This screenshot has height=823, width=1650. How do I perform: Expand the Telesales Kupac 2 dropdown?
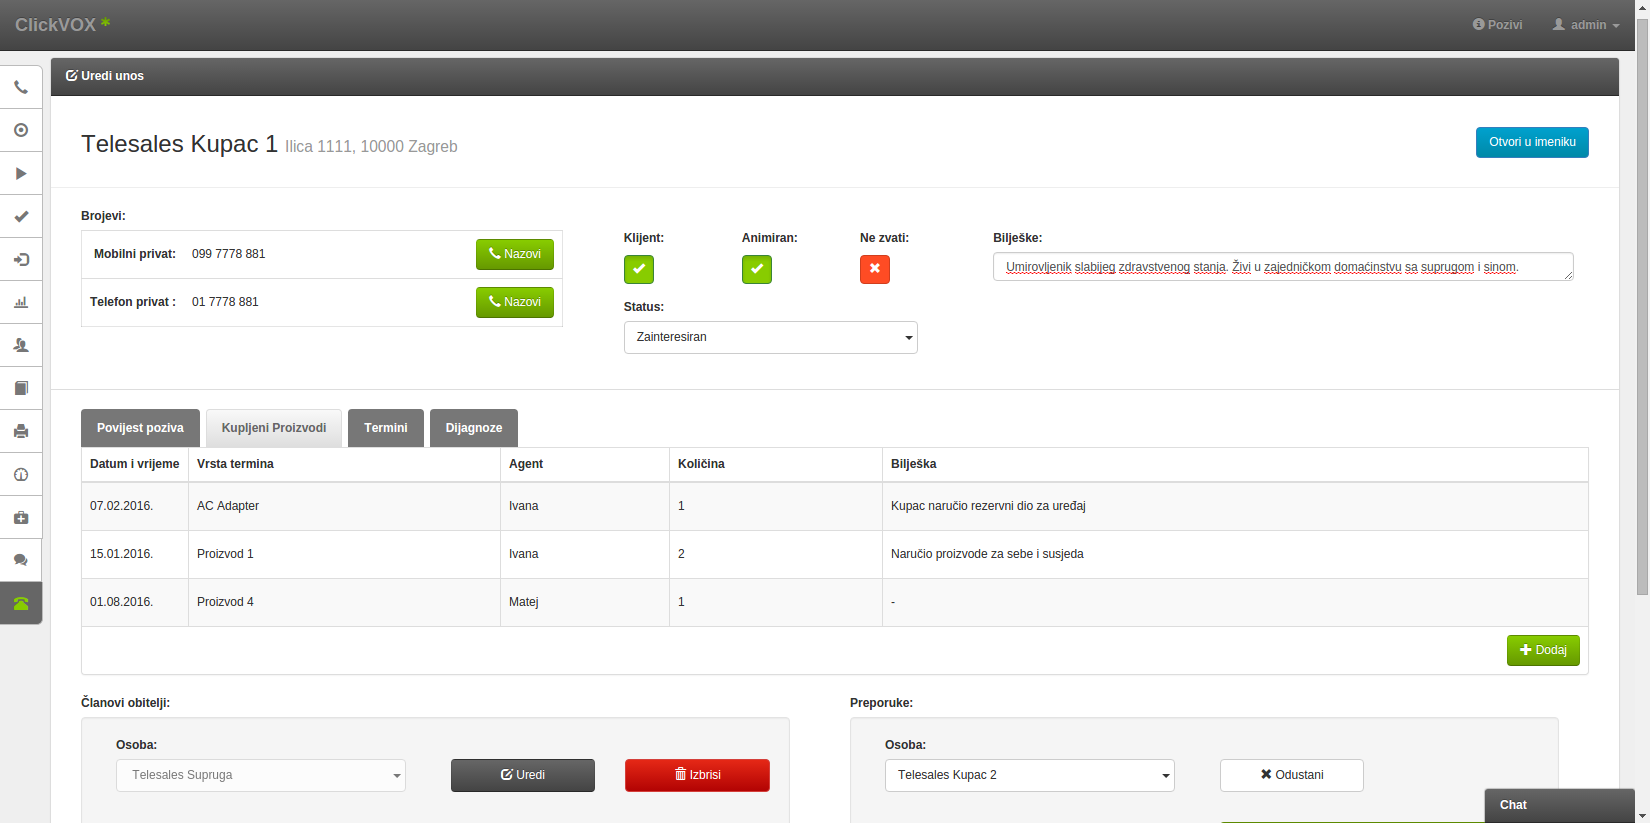click(1029, 776)
